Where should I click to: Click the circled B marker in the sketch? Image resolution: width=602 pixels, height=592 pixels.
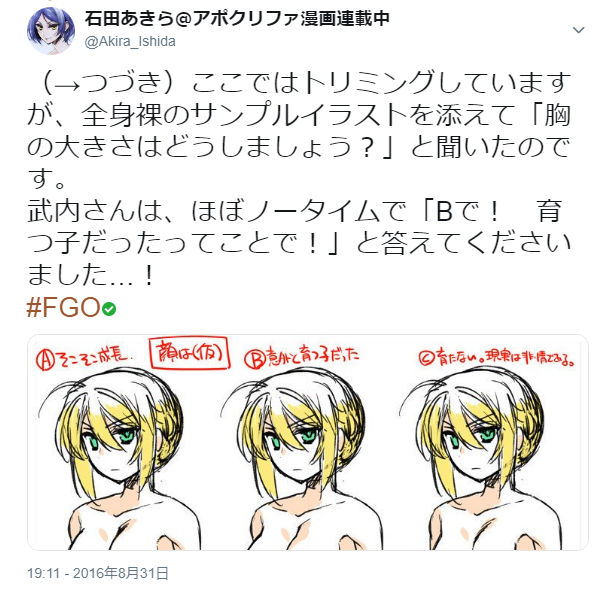(x=255, y=359)
